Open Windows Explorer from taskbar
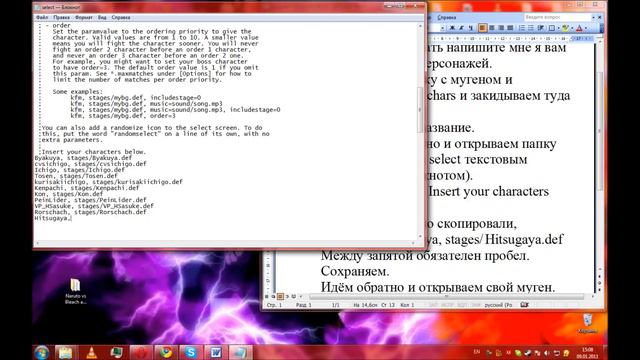This screenshot has width=640, height=360. (x=66, y=353)
